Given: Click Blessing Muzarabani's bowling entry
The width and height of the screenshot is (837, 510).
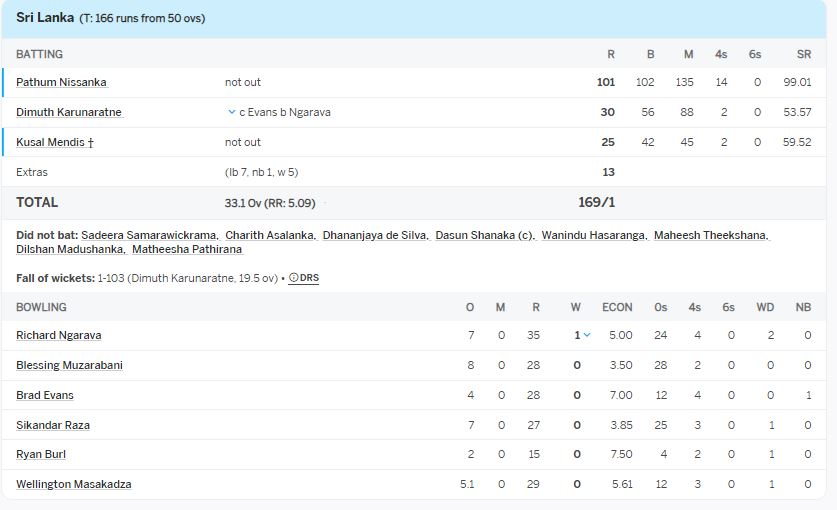Looking at the screenshot, I should coord(69,365).
